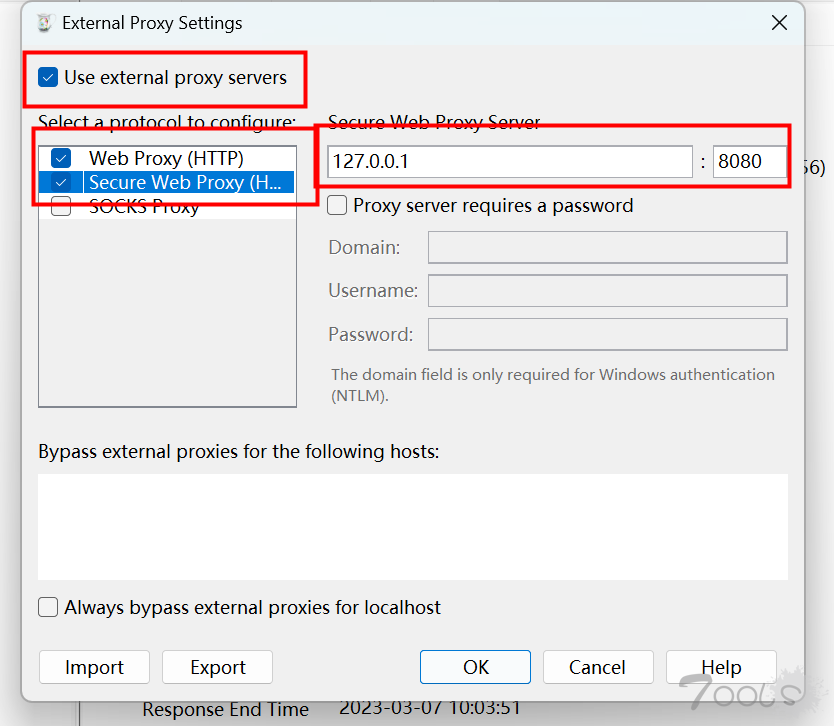Viewport: 834px width, 726px height.
Task: Click the Export button
Action: point(218,667)
